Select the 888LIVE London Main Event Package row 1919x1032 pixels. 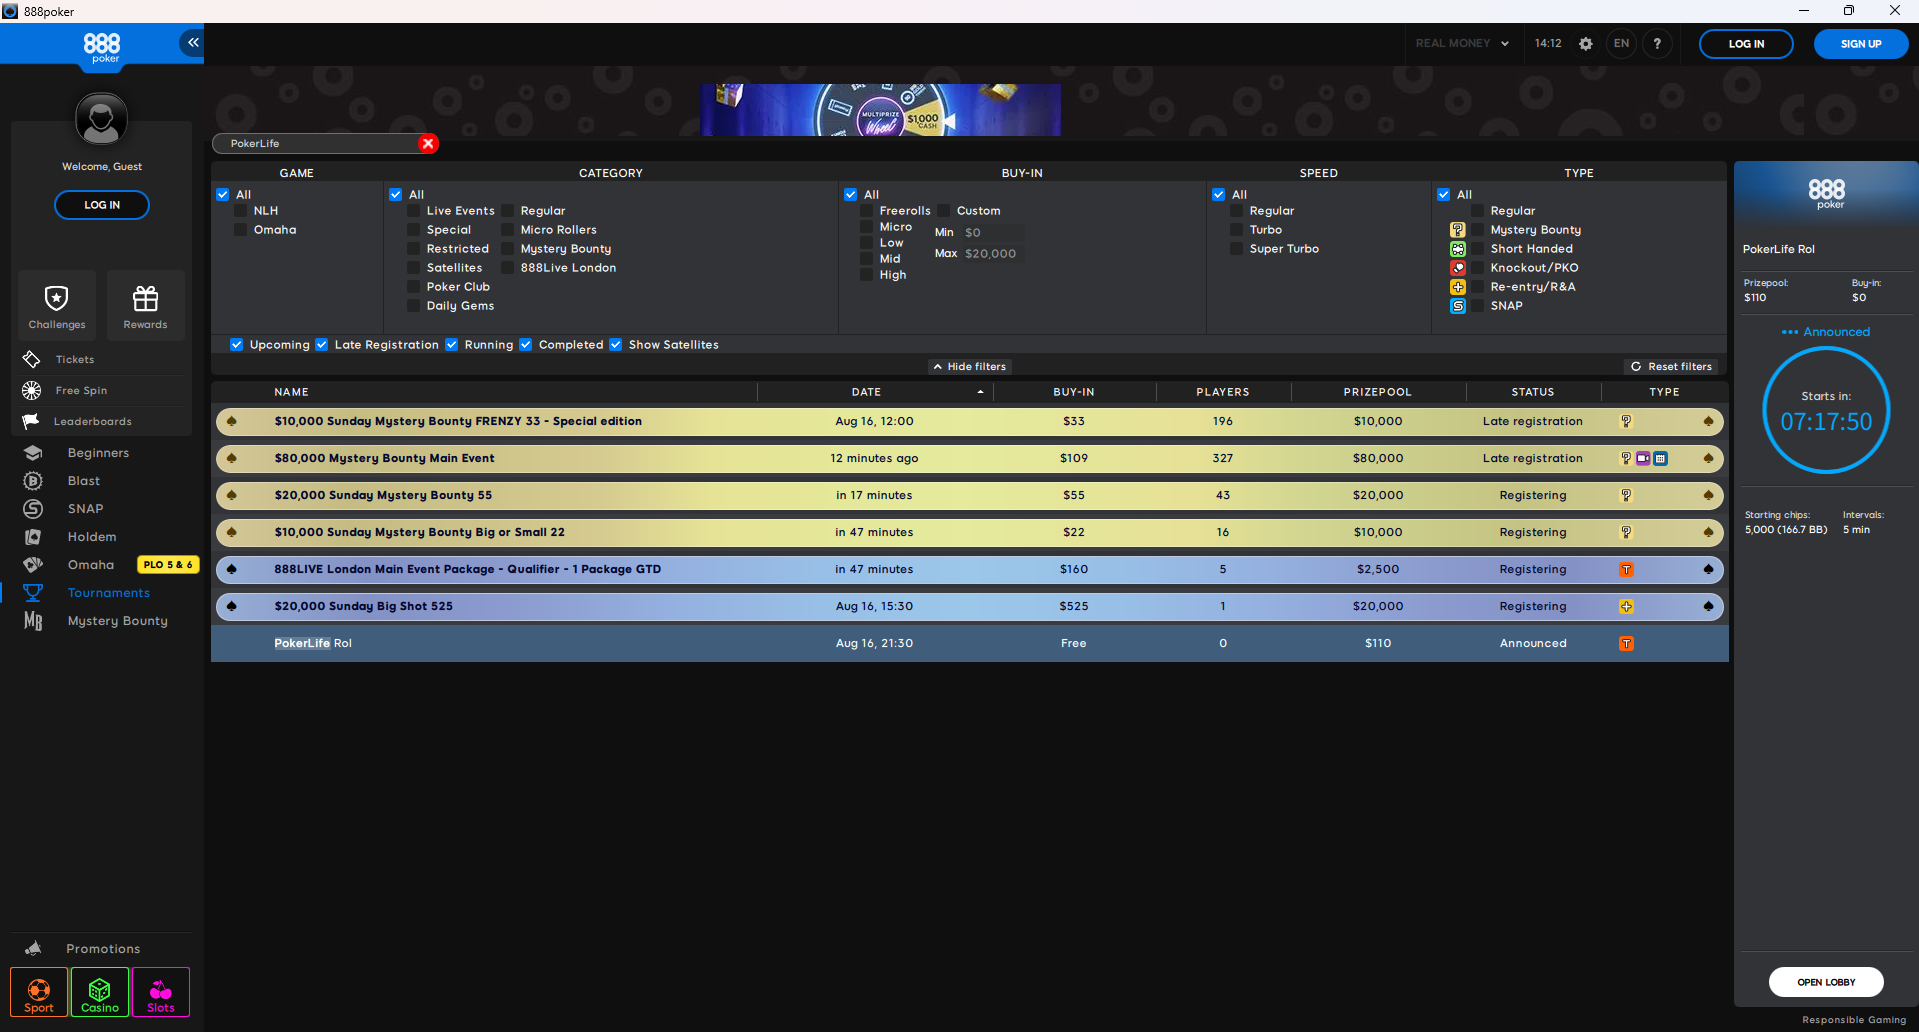(969, 569)
